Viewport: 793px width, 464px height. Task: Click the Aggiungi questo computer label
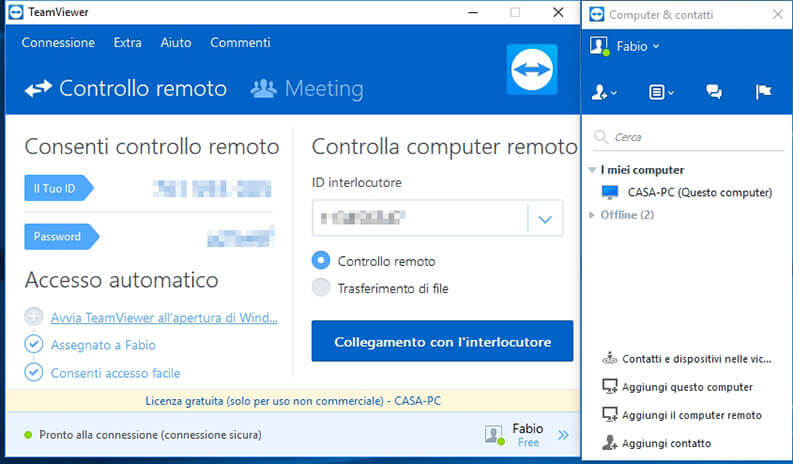point(687,387)
